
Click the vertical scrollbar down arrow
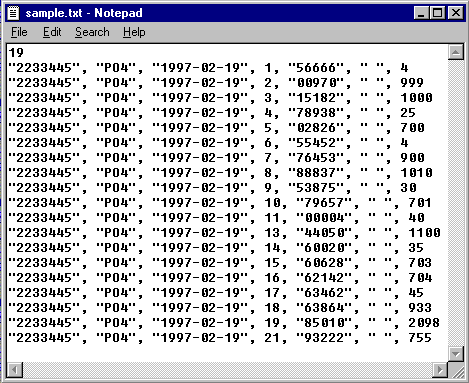(456, 354)
